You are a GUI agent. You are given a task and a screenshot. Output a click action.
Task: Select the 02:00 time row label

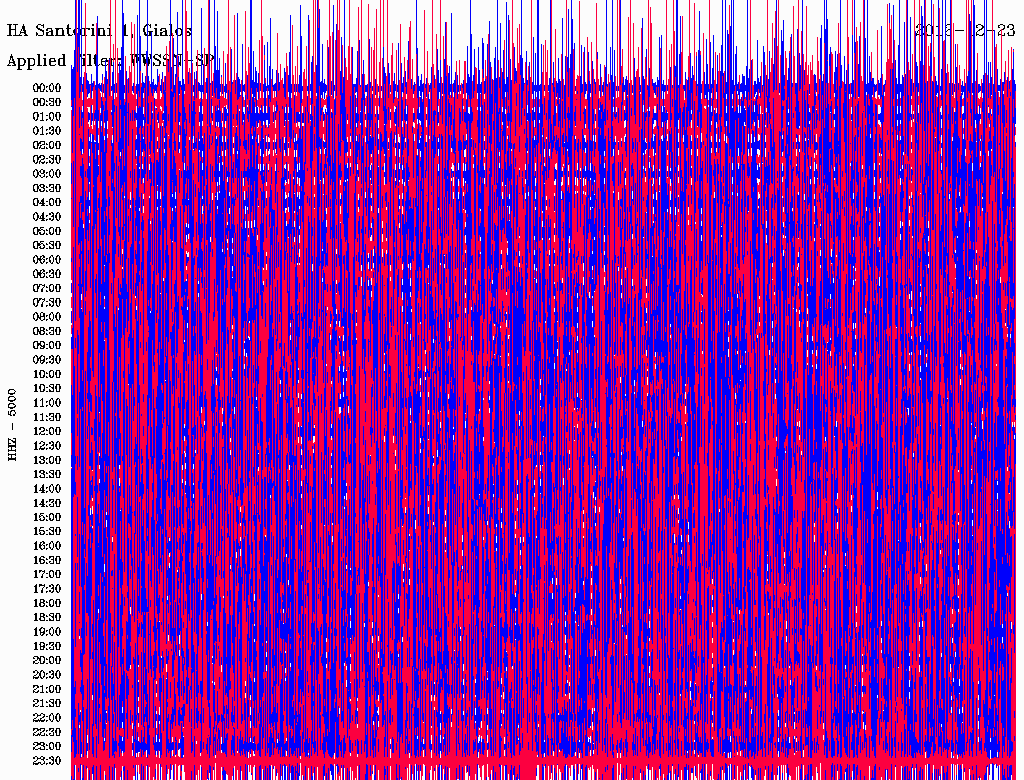point(47,145)
